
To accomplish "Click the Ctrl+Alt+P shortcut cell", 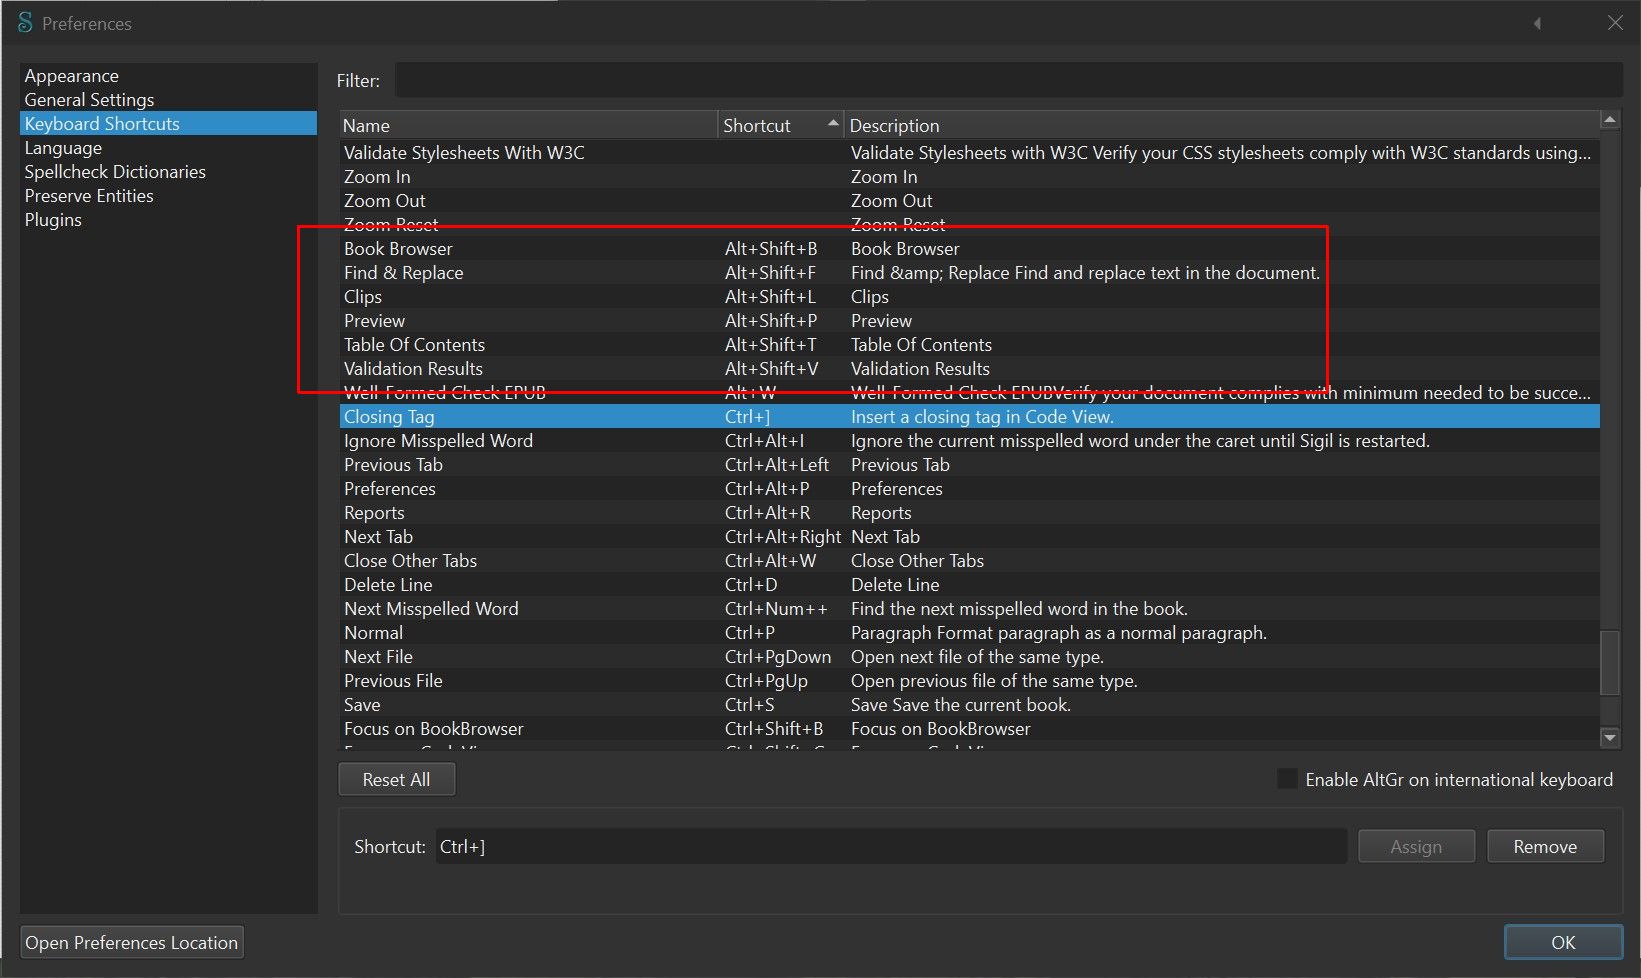I will click(767, 489).
